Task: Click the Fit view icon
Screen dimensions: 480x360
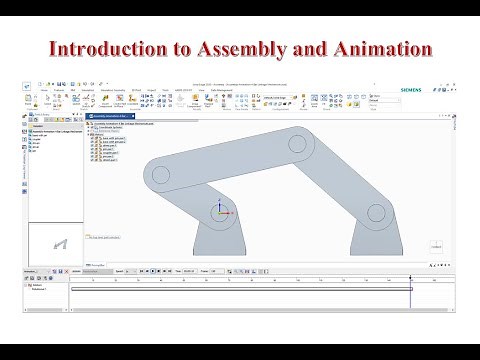Action: pos(324,98)
